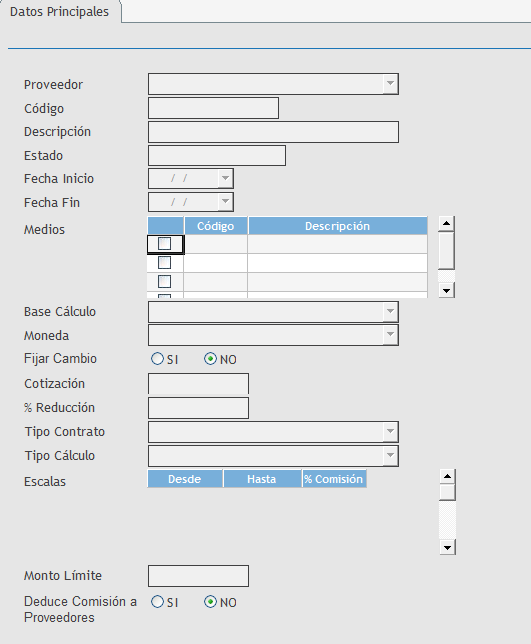Check the first Medios row checkbox
This screenshot has width=531, height=644.
pyautogui.click(x=164, y=244)
